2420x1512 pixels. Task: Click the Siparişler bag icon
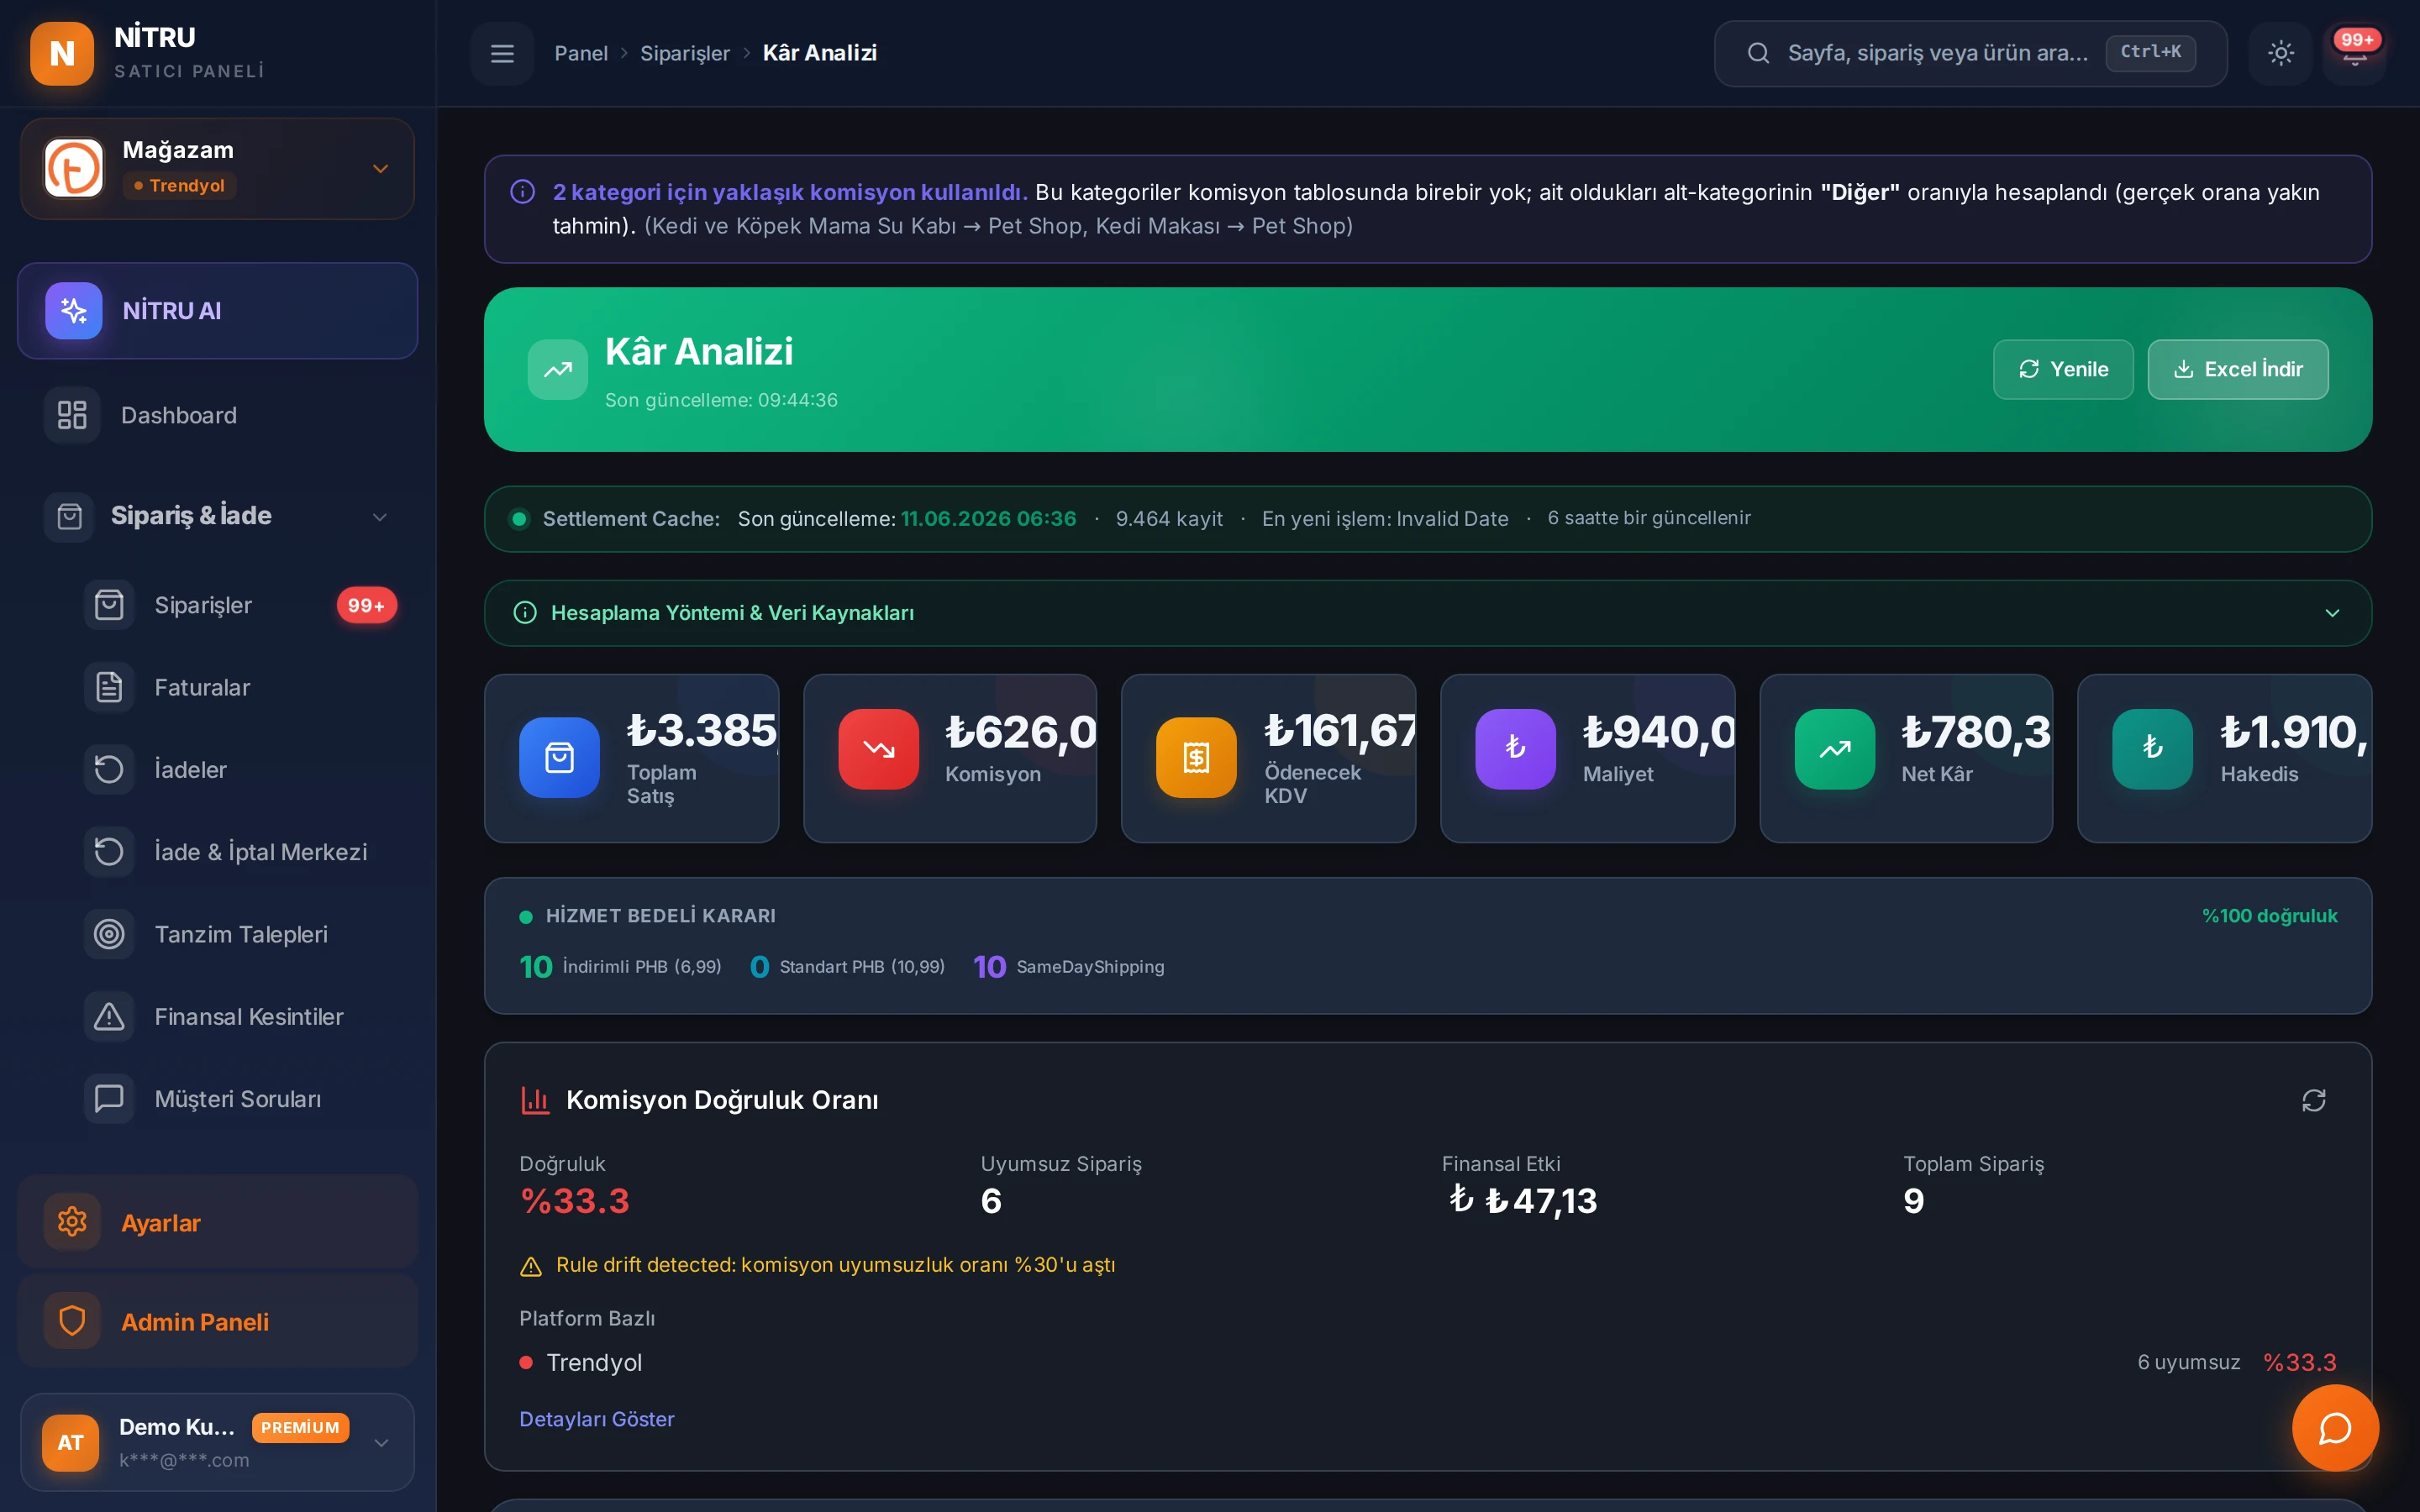click(x=109, y=605)
